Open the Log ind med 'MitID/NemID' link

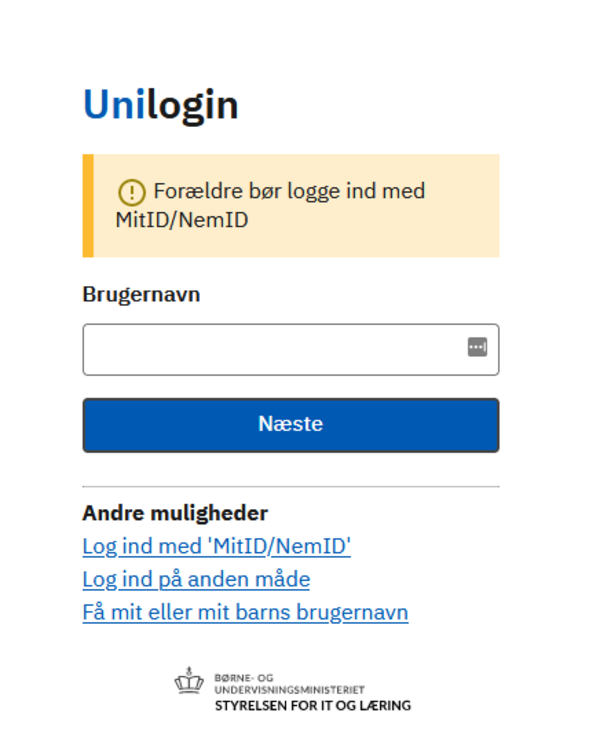[216, 546]
